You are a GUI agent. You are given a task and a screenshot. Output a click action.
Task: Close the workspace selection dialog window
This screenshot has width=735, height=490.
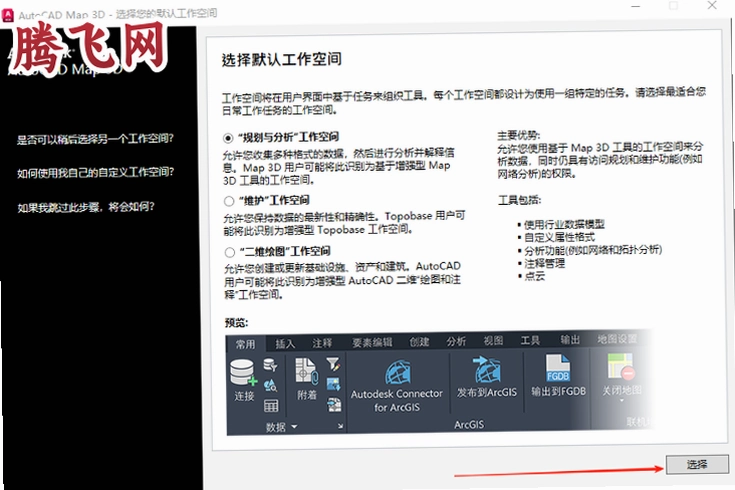712,6
